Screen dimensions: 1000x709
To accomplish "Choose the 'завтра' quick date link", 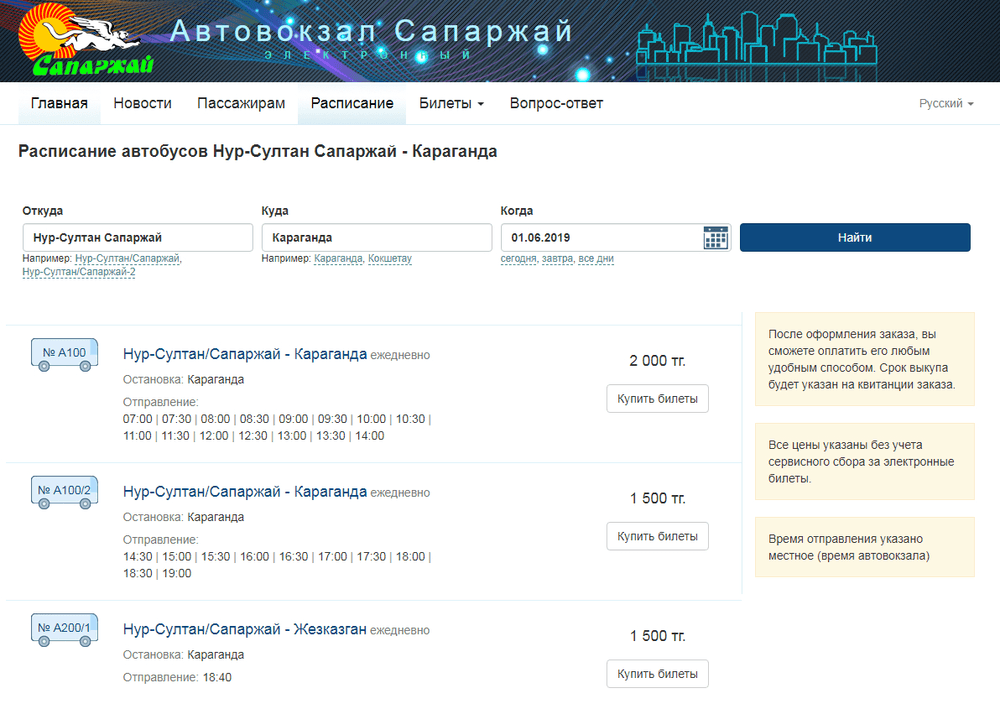I will [557, 259].
